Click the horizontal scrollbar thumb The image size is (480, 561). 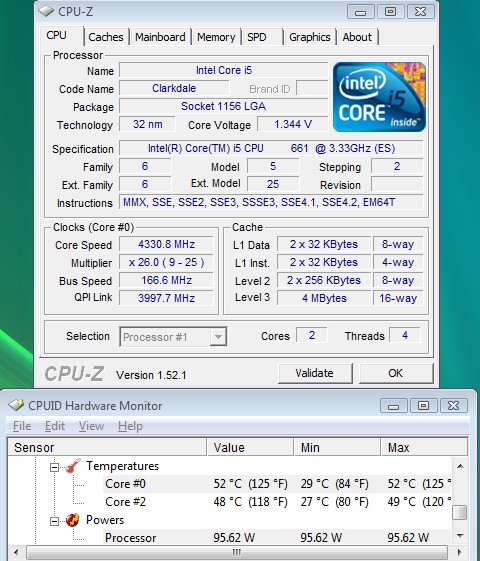pos(237,552)
